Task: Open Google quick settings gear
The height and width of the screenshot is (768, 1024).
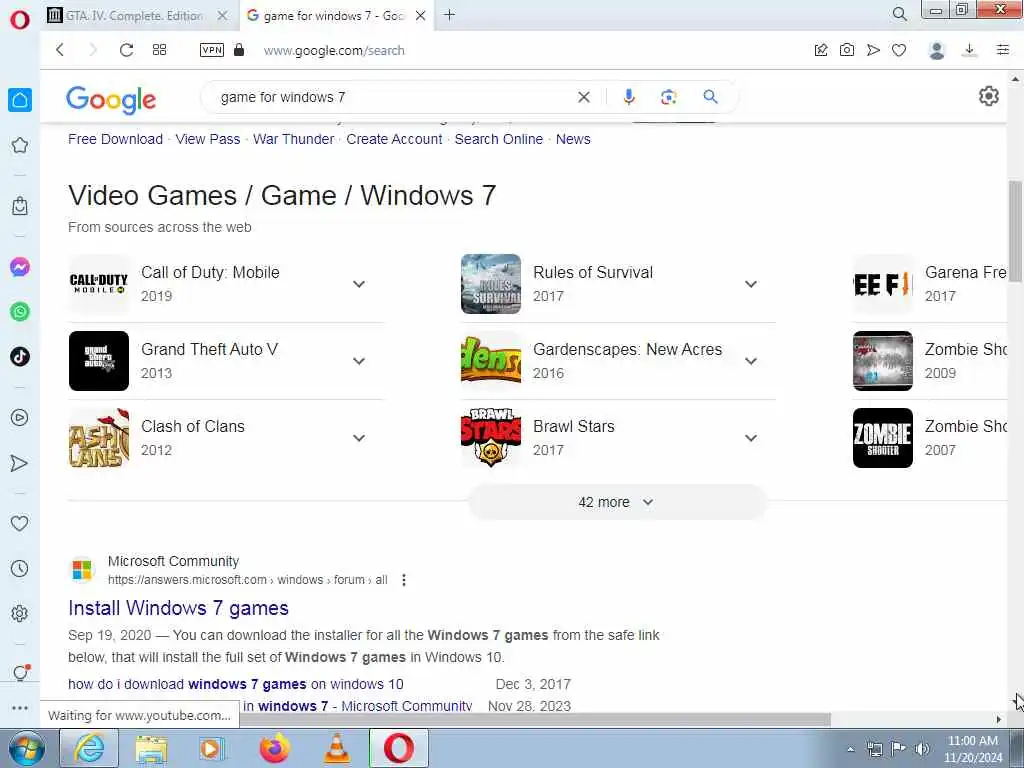Action: (x=989, y=96)
